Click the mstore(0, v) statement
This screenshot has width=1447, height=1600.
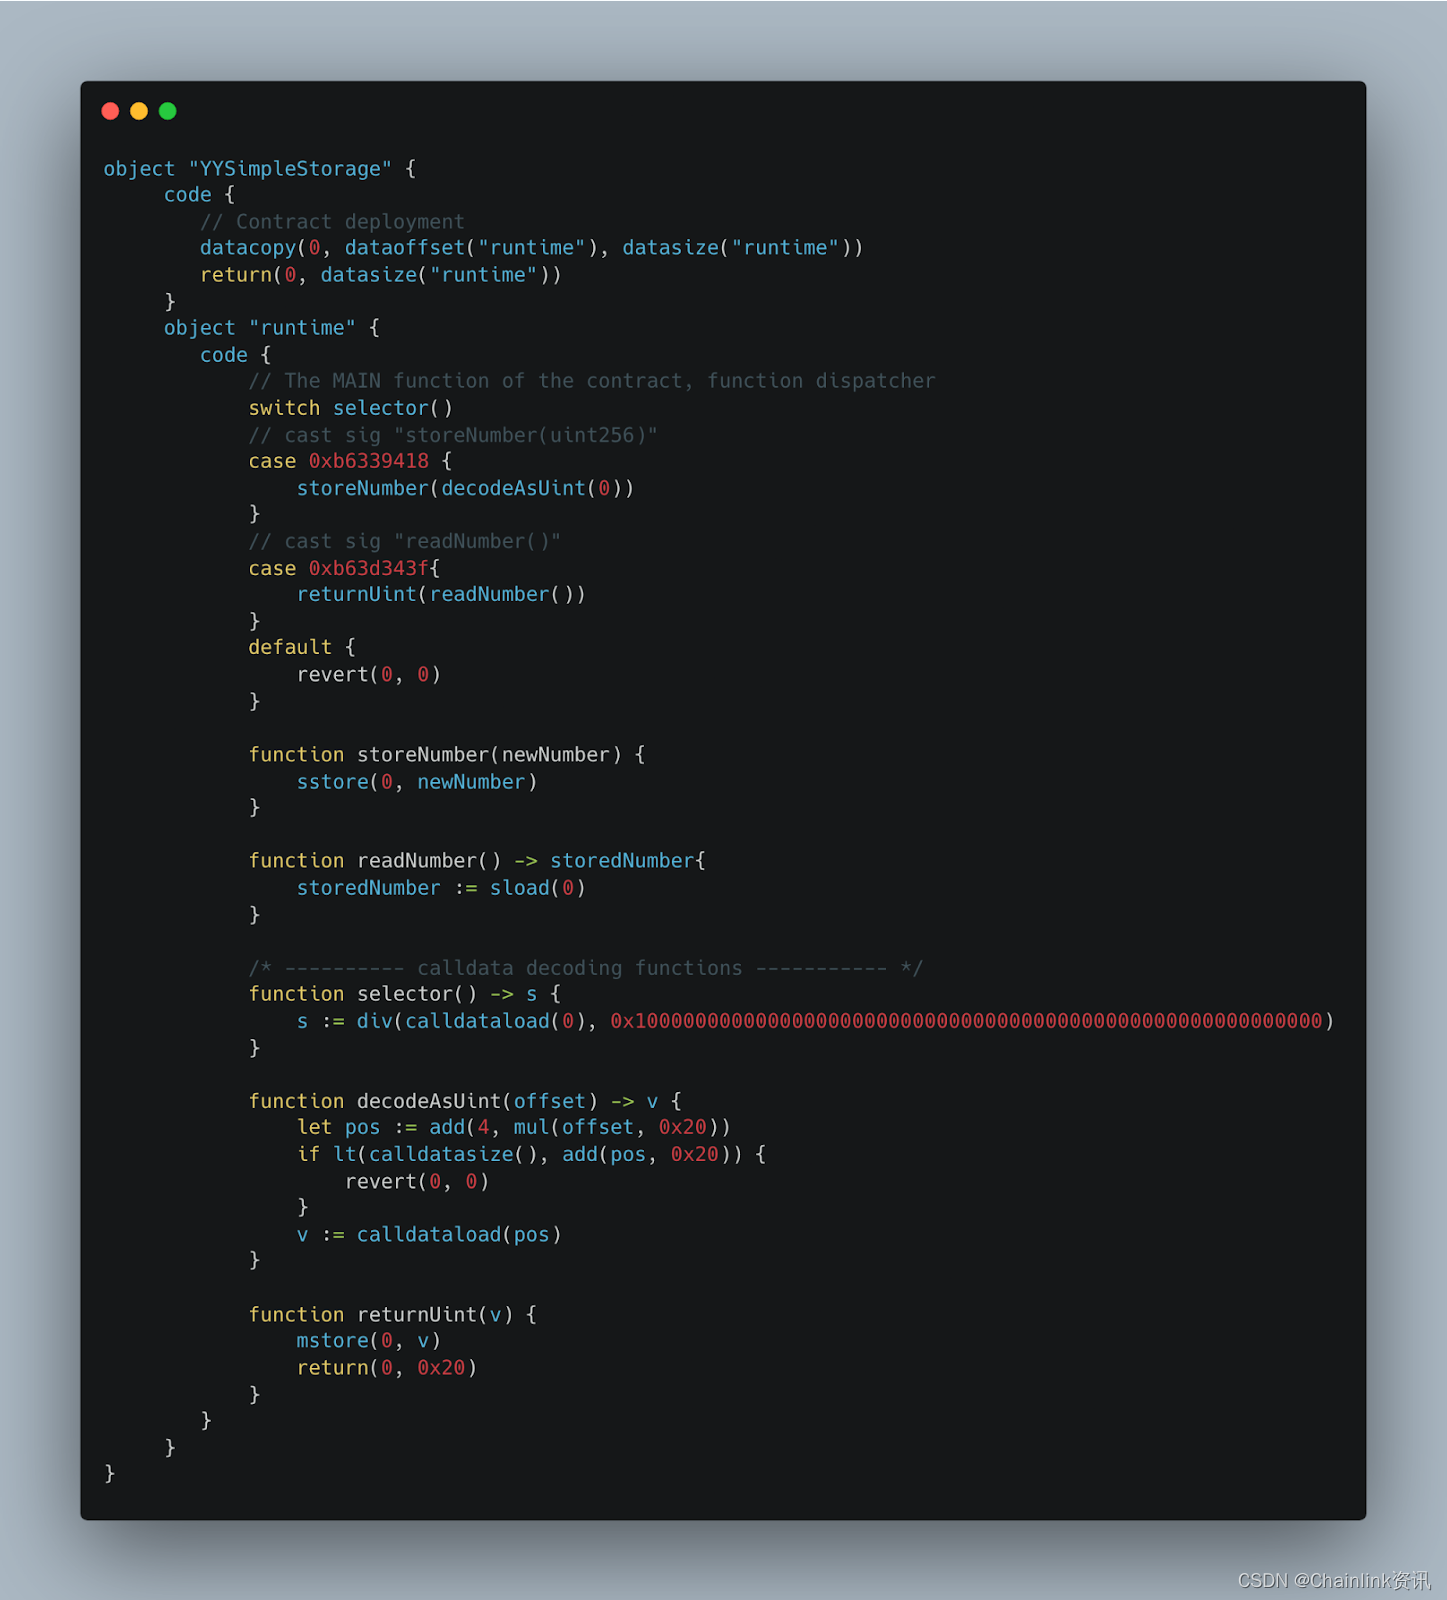(x=368, y=1341)
